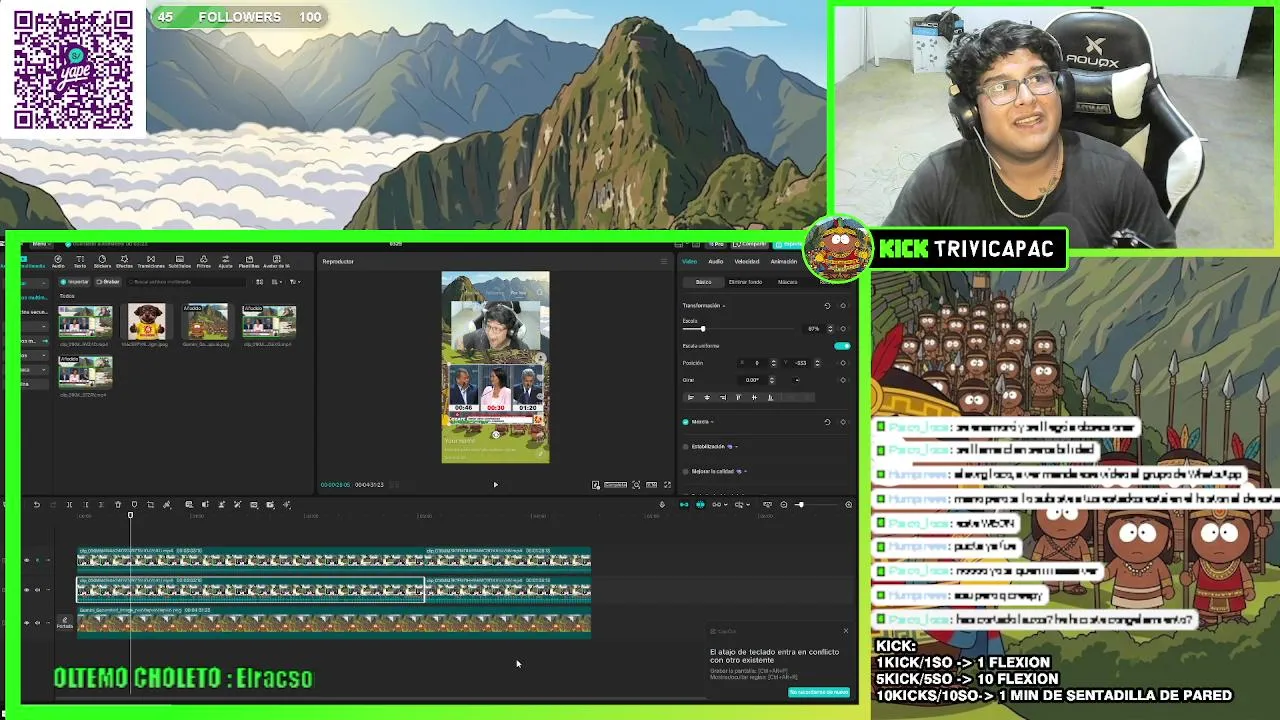
Task: Open the media view mode dropdown
Action: point(260,282)
